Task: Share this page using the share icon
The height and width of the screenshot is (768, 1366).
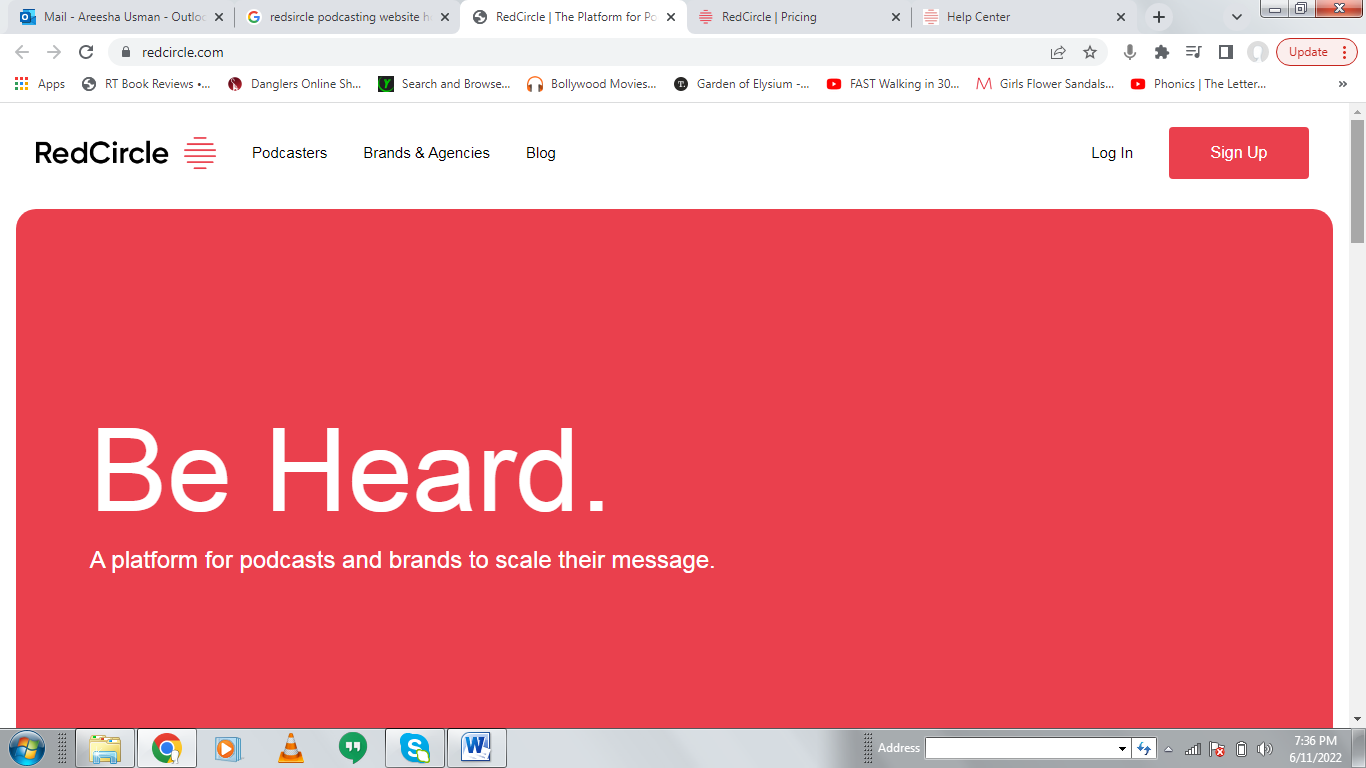Action: coord(1058,52)
